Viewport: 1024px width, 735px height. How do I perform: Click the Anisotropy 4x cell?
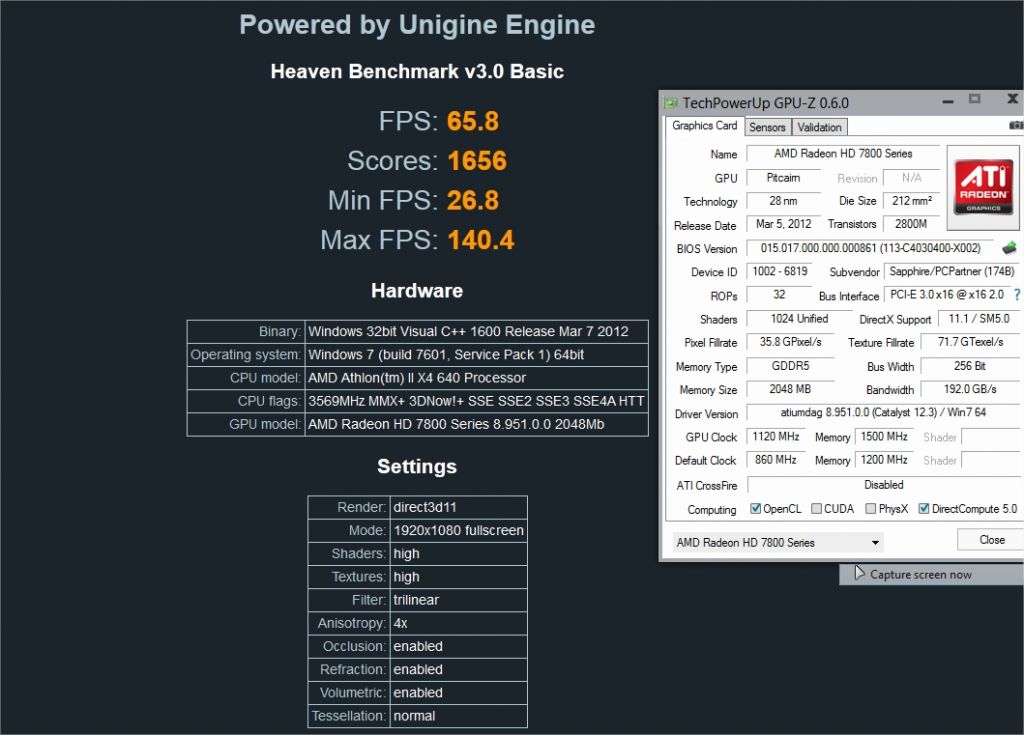[x=458, y=623]
